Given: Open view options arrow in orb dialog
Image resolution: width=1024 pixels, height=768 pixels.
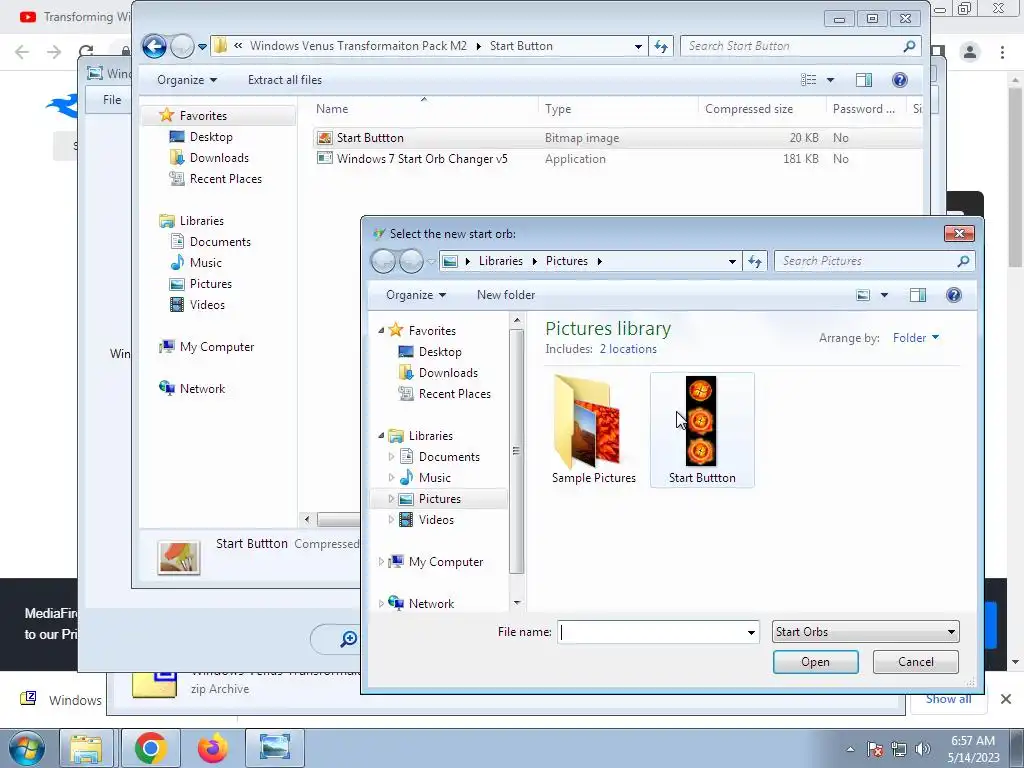Looking at the screenshot, I should click(884, 295).
